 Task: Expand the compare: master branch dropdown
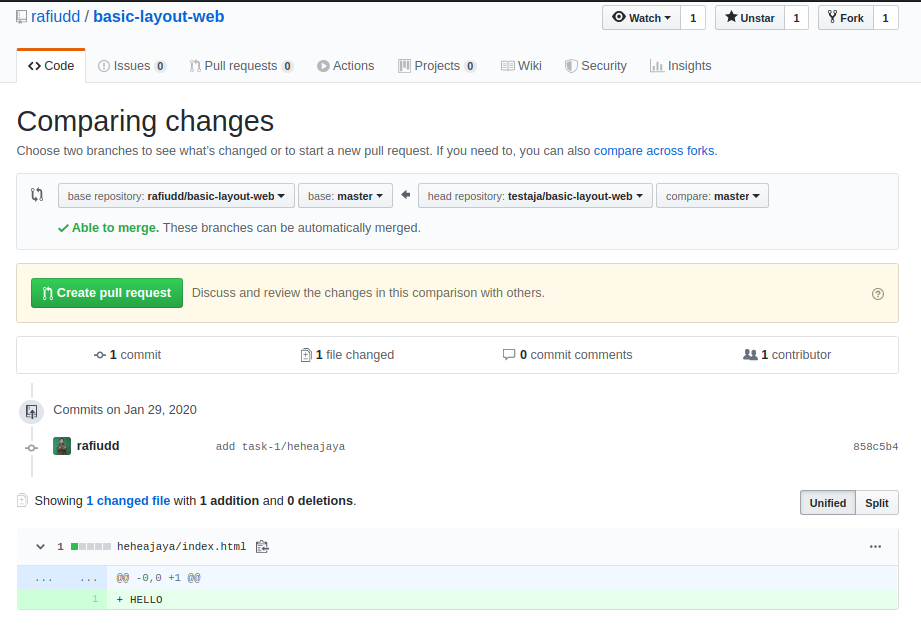pos(712,196)
